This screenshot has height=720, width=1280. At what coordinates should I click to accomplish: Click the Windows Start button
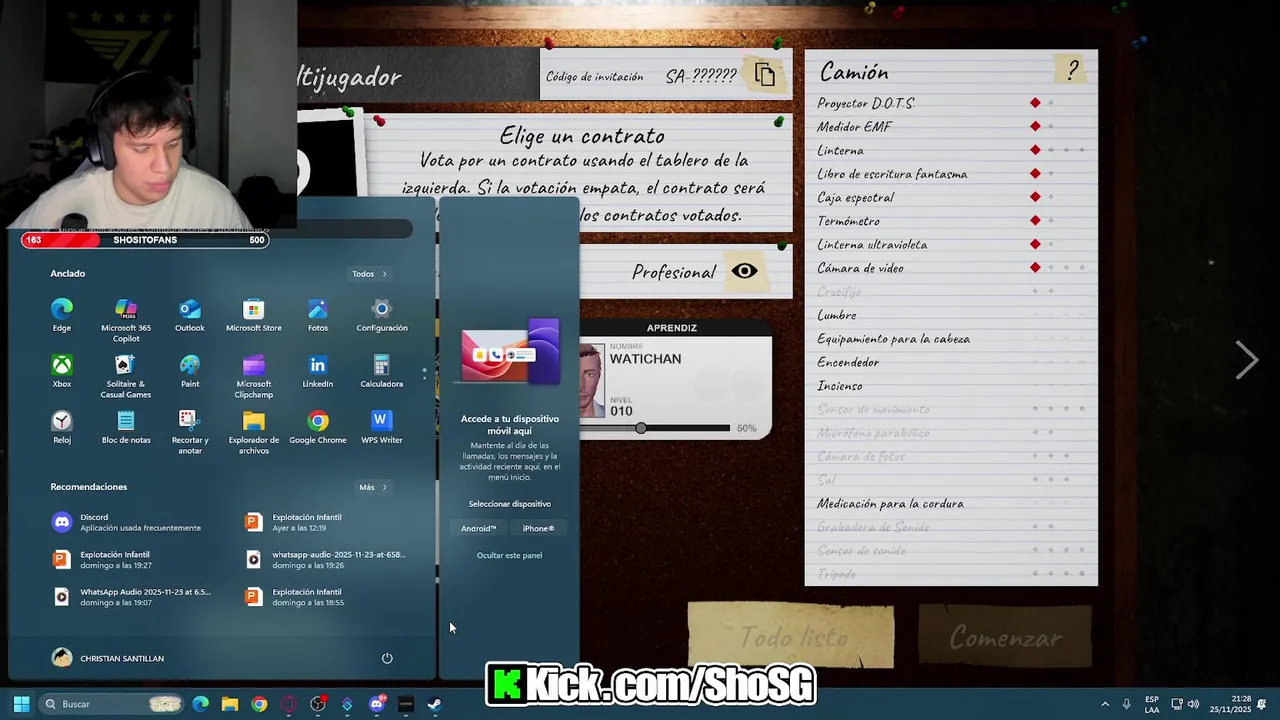point(21,704)
